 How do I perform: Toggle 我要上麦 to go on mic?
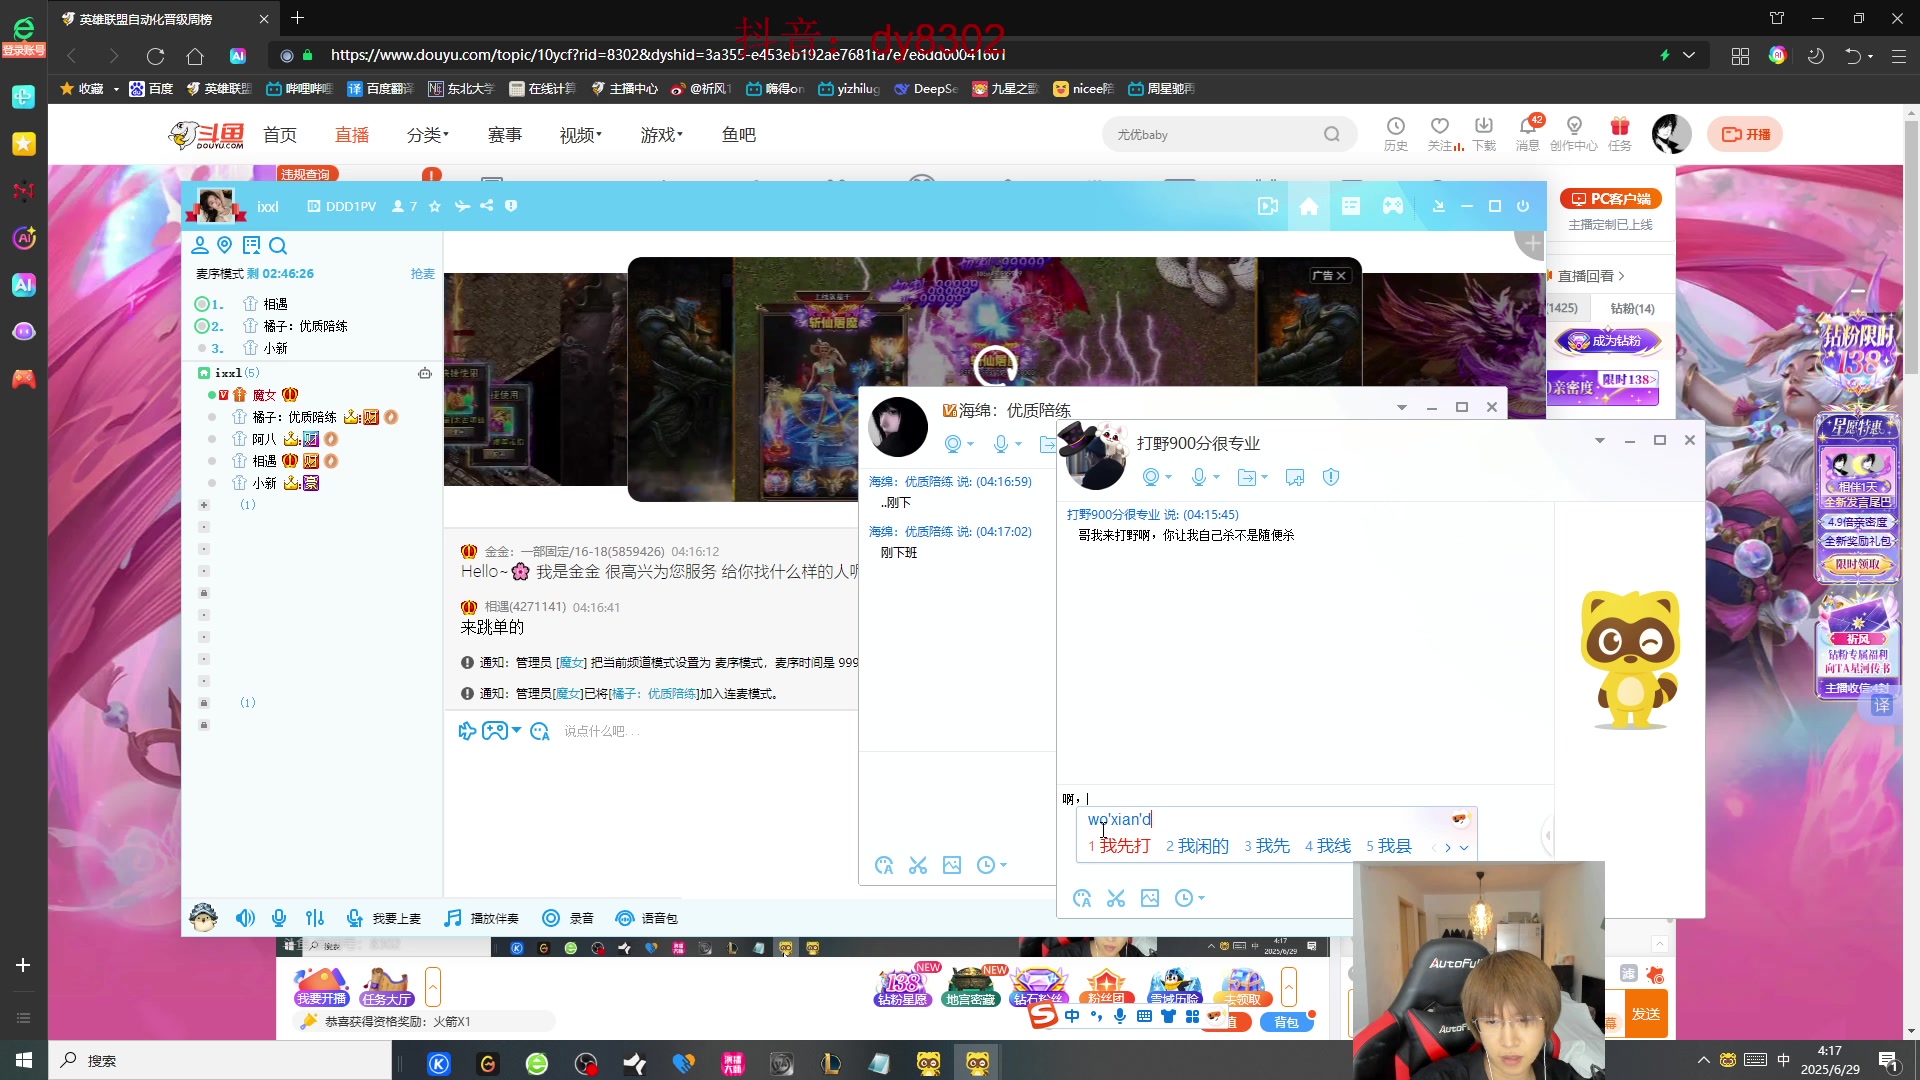point(383,918)
